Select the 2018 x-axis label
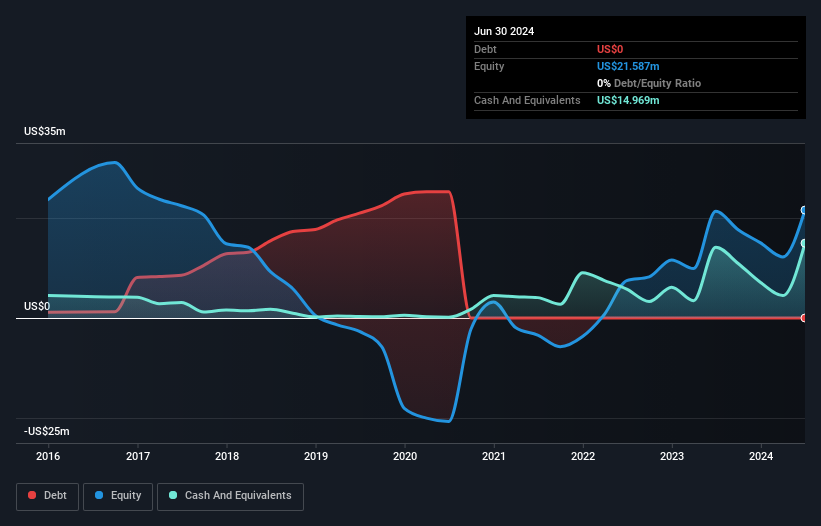Image resolution: width=821 pixels, height=526 pixels. pos(227,456)
